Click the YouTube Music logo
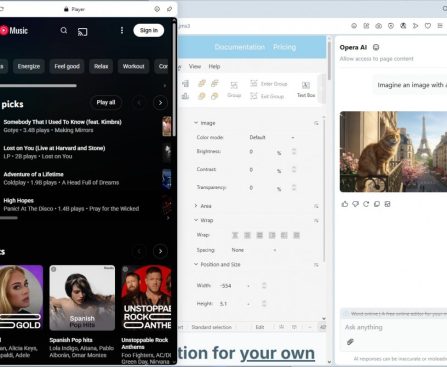Screen dimensions: 447x367 (14, 31)
